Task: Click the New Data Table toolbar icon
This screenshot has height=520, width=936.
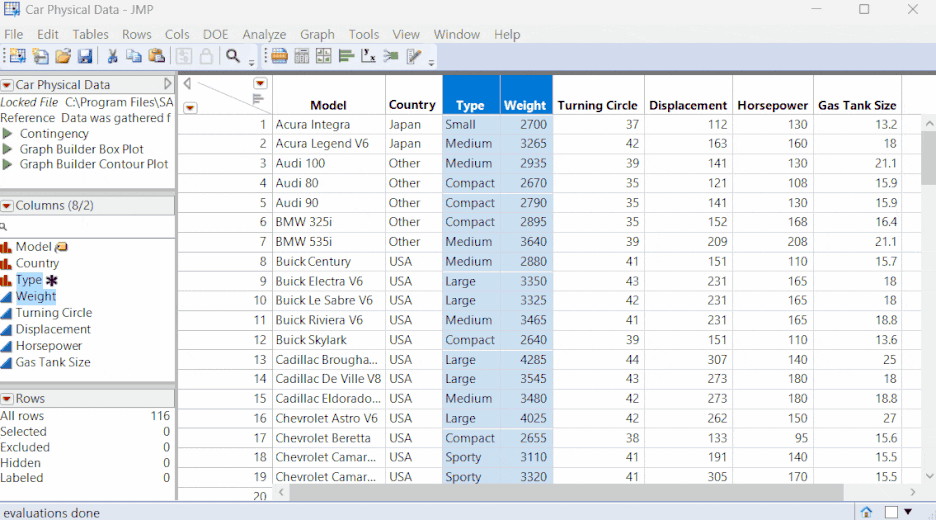Action: click(x=18, y=56)
